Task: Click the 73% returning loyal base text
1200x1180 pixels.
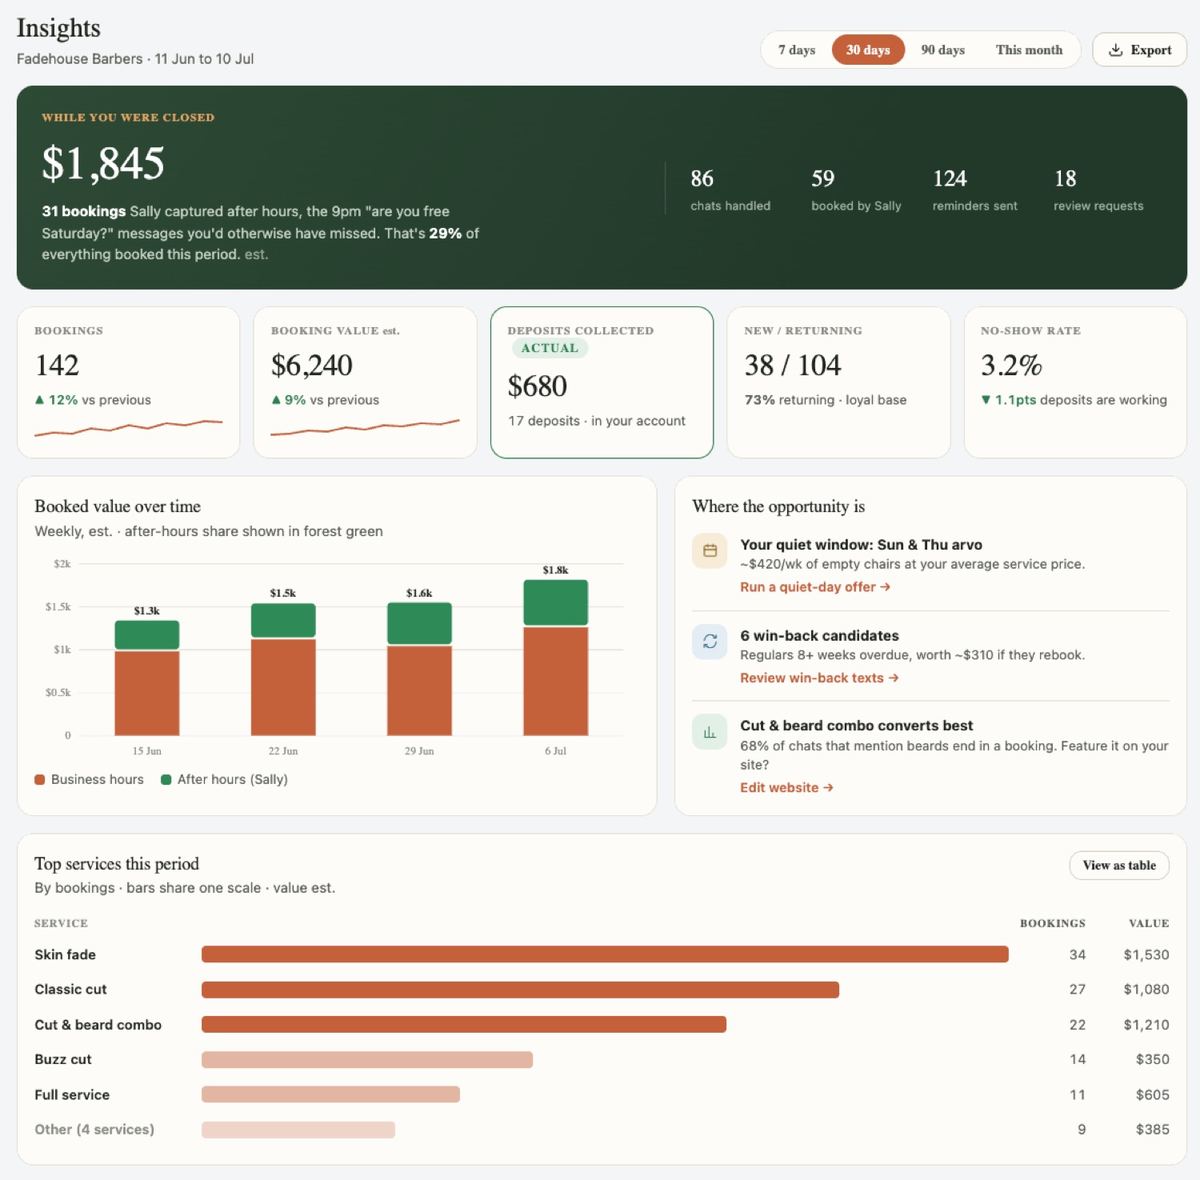Action: [825, 400]
